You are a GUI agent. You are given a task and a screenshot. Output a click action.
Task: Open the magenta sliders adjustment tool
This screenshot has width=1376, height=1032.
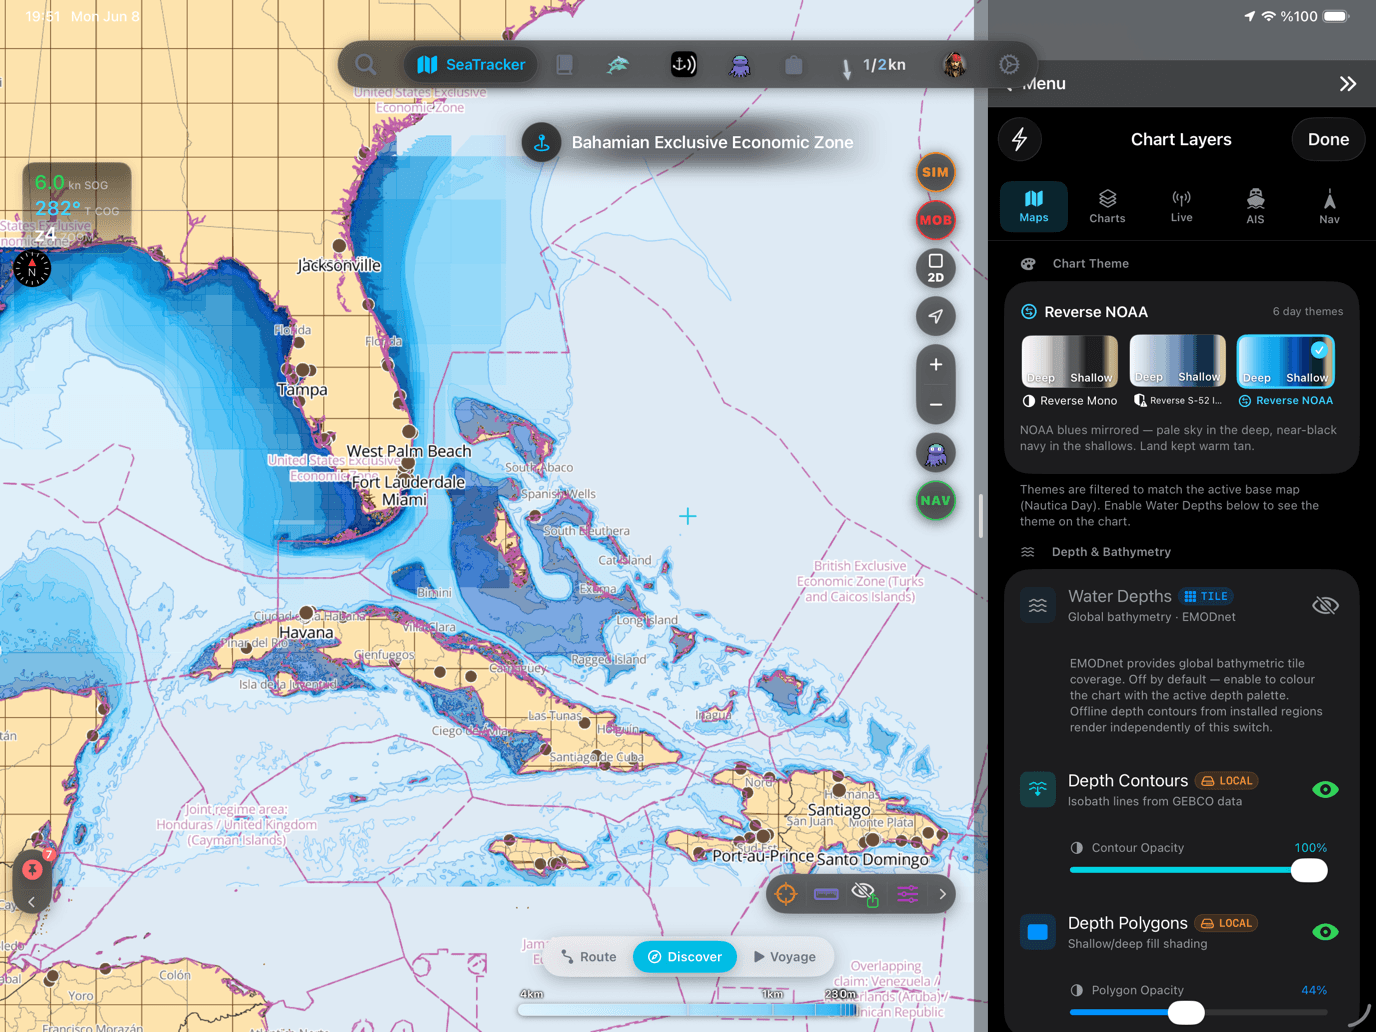[x=907, y=894]
